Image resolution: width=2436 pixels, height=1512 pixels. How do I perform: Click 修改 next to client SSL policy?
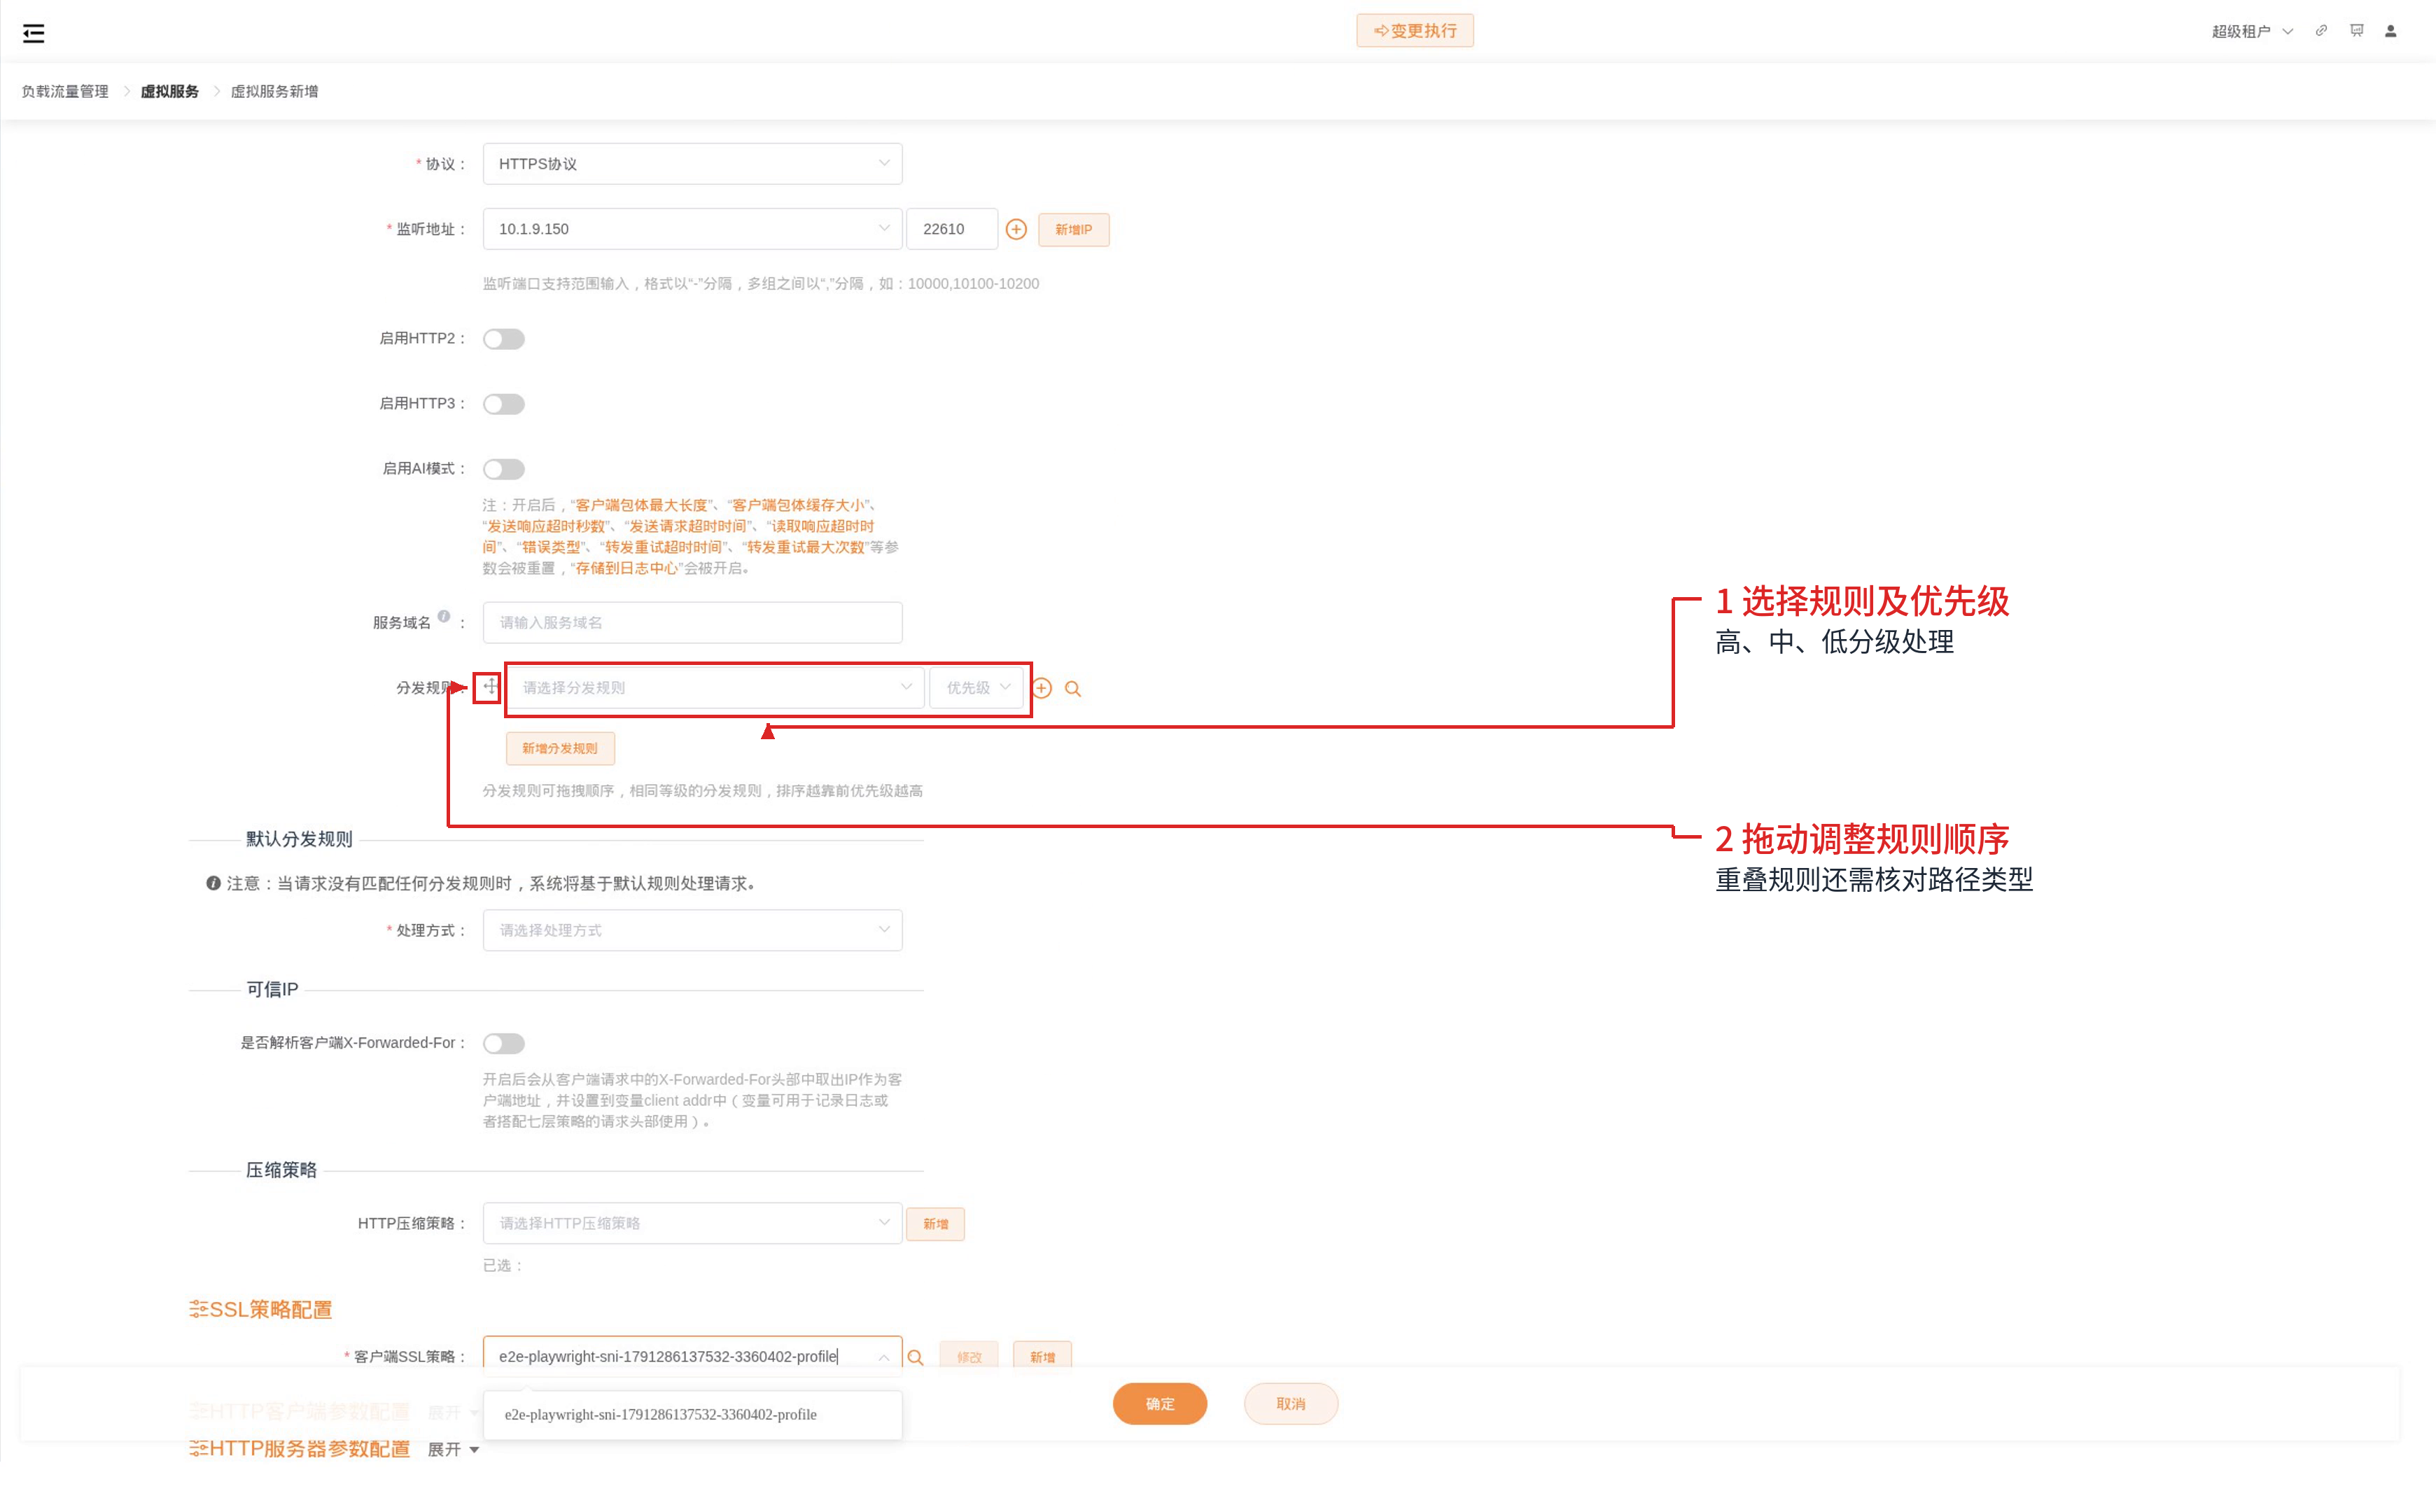pyautogui.click(x=968, y=1357)
